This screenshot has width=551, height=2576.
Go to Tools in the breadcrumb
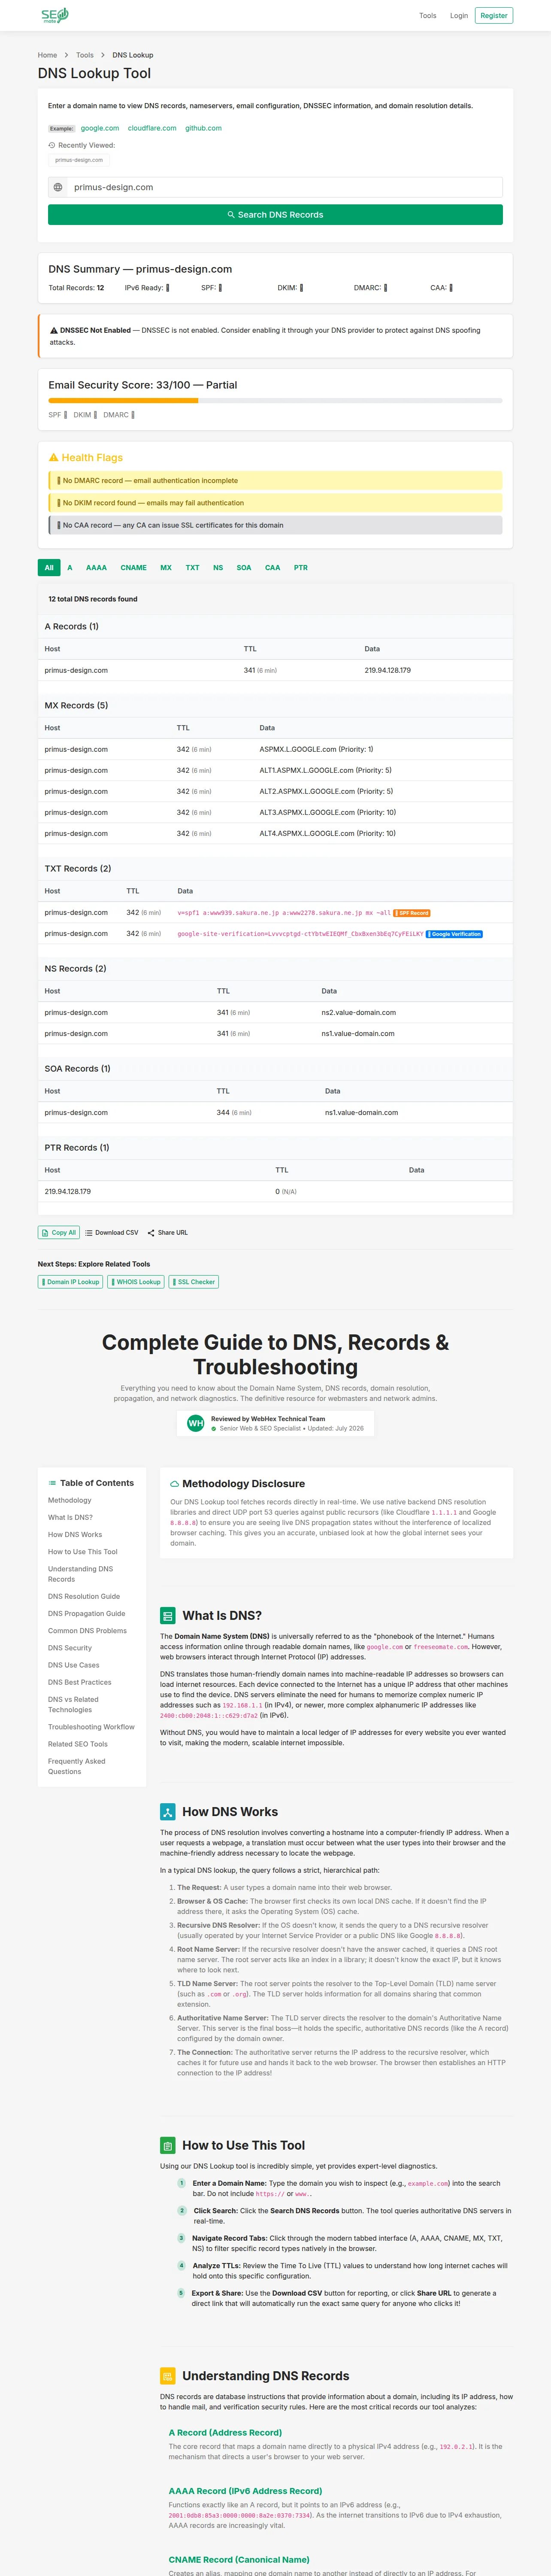pos(85,55)
